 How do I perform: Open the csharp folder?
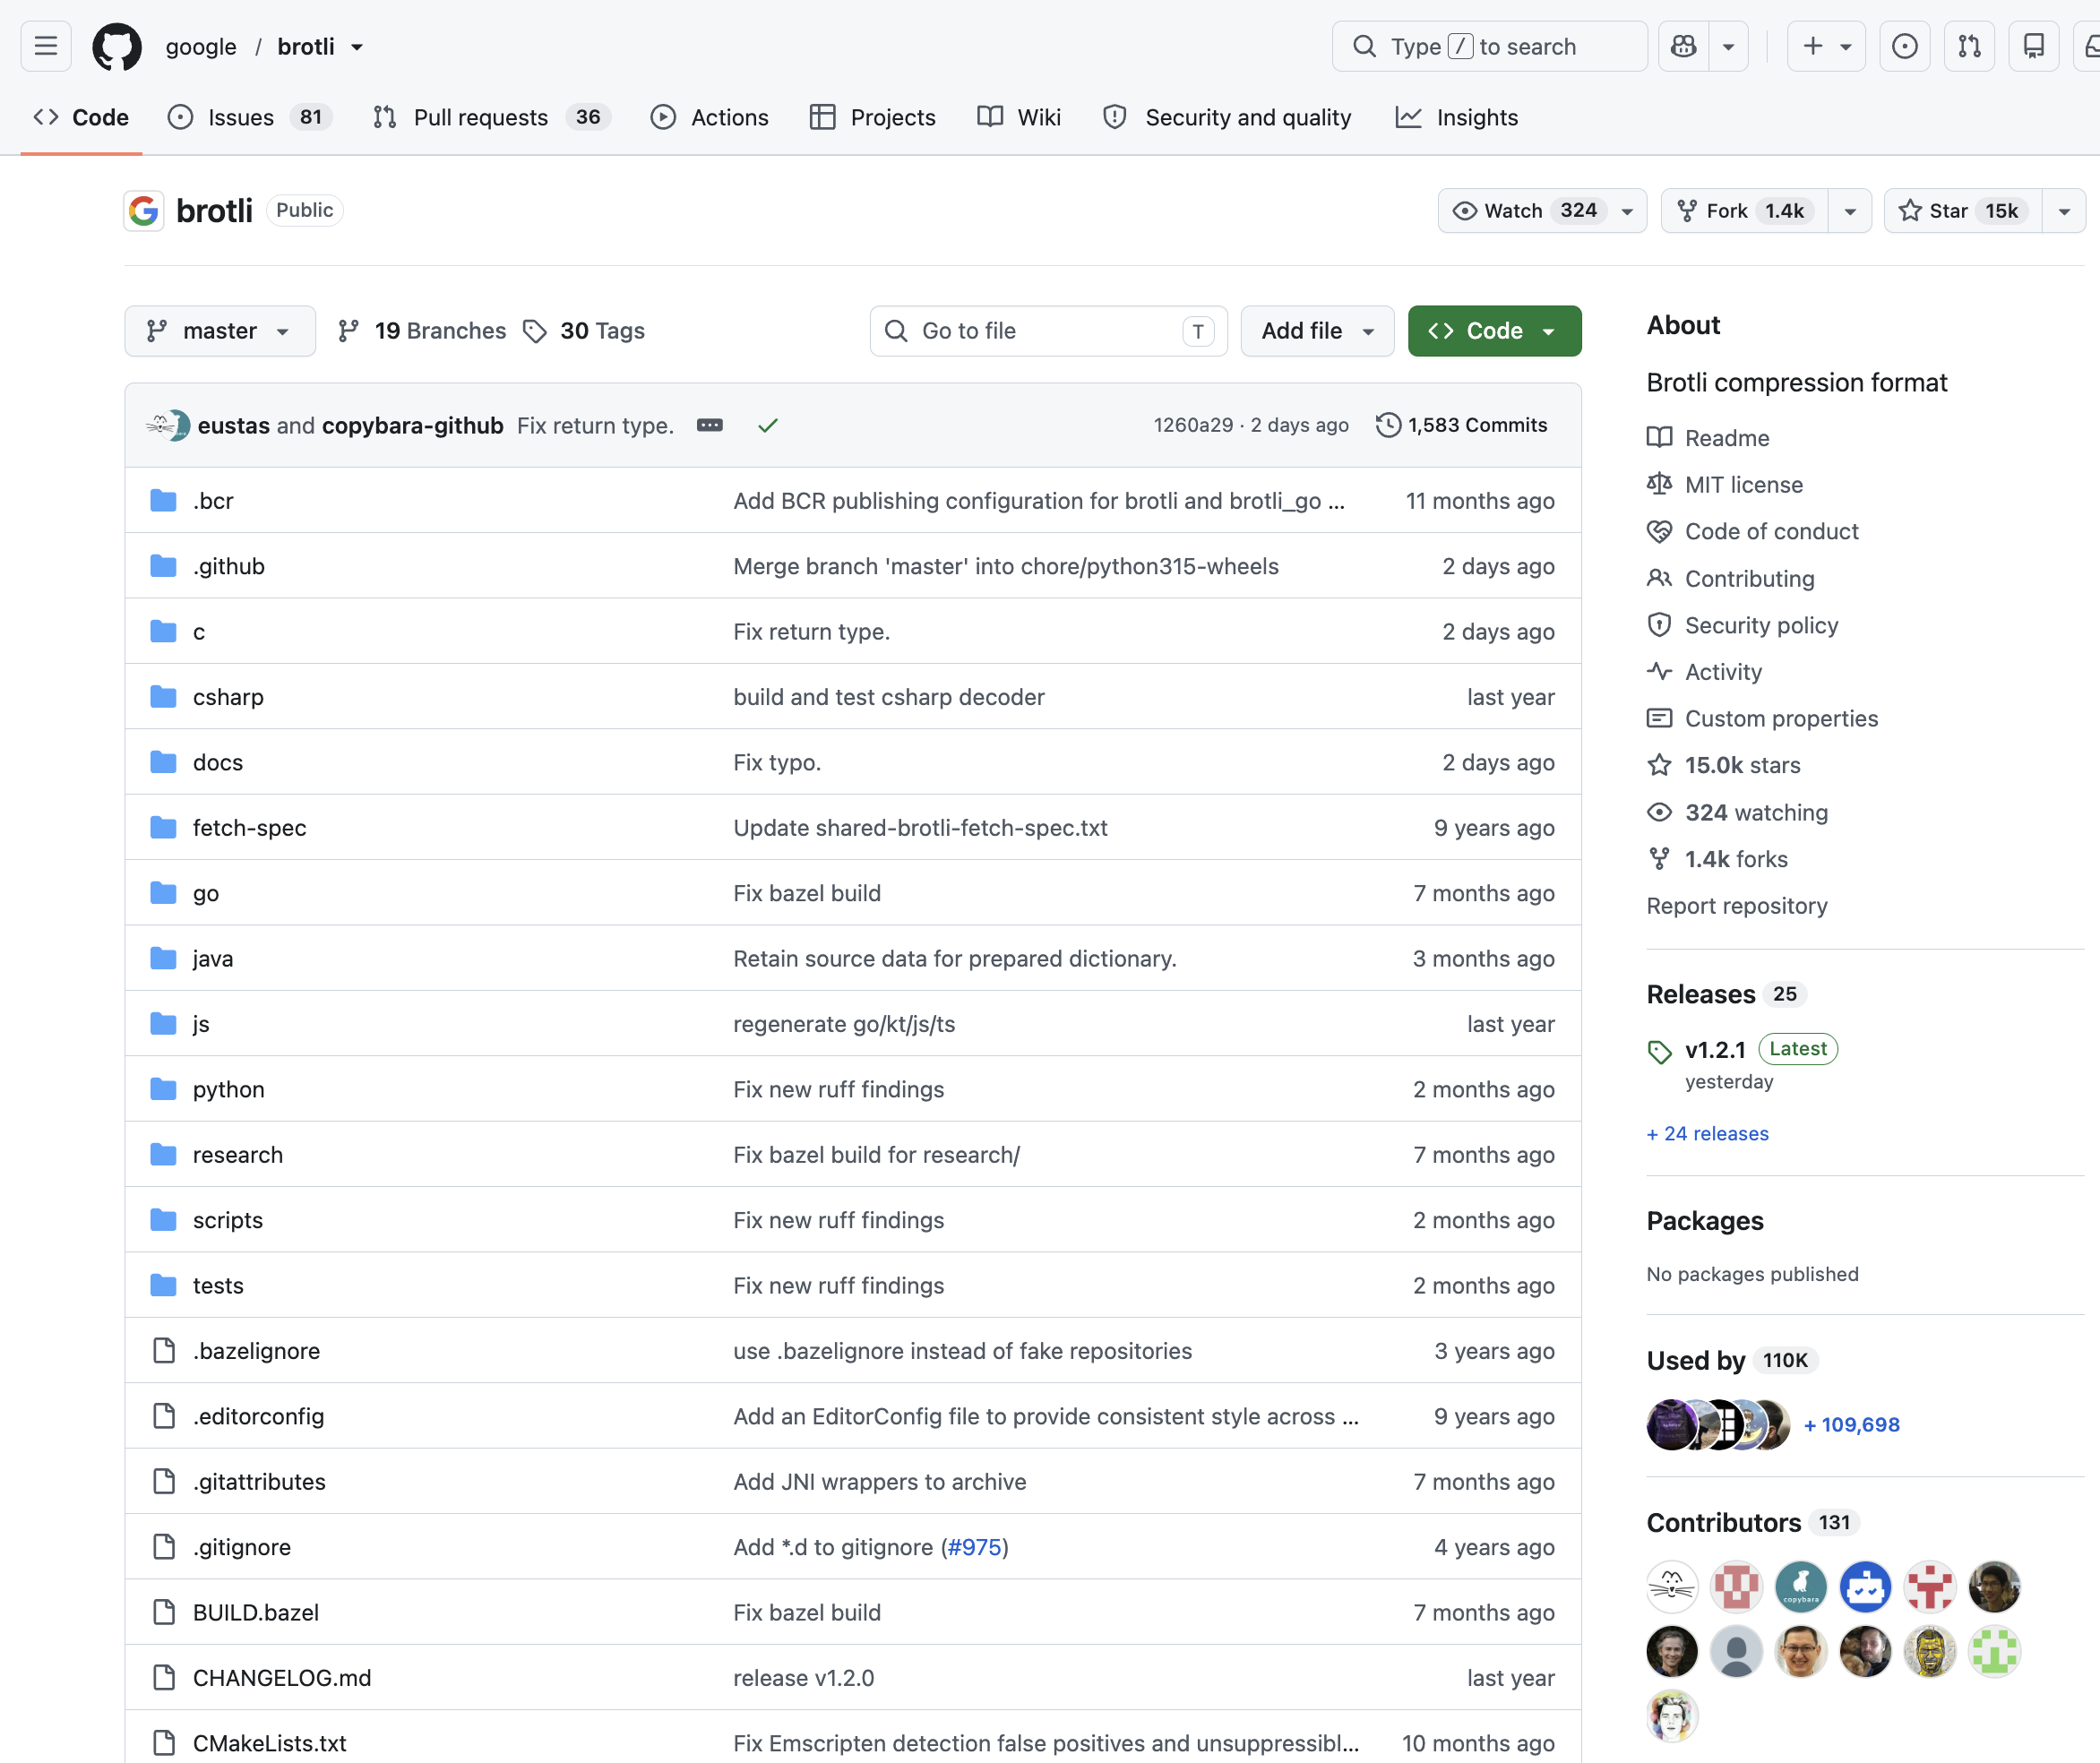pyautogui.click(x=228, y=696)
